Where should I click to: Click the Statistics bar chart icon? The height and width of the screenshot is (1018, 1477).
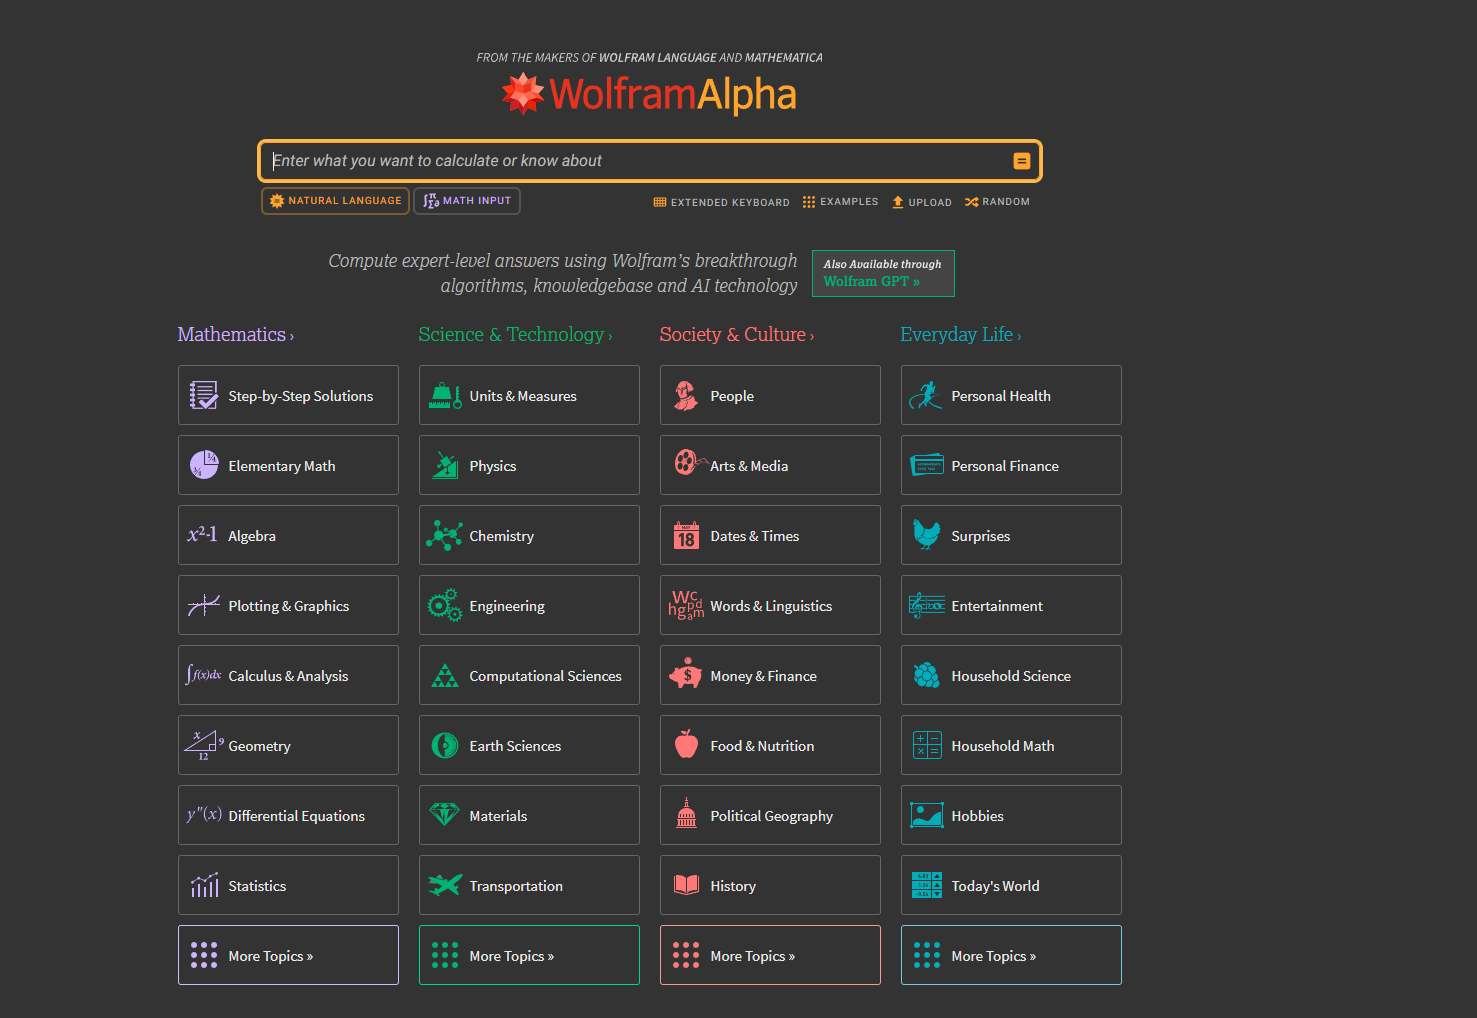pos(204,885)
